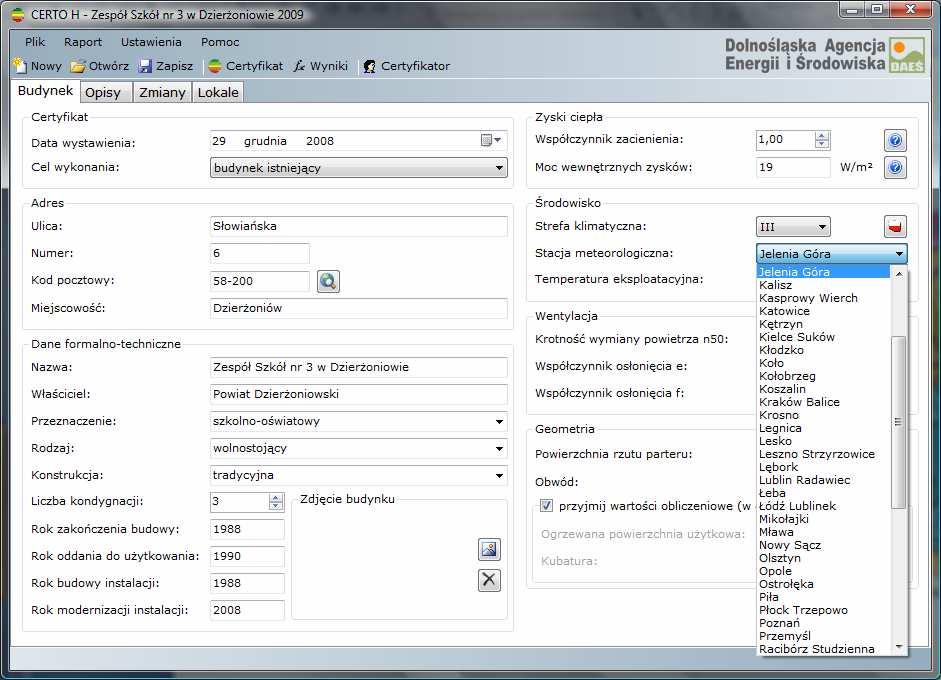
Task: Collapse the Stacja meteorologiczna combo box
Action: click(831, 254)
